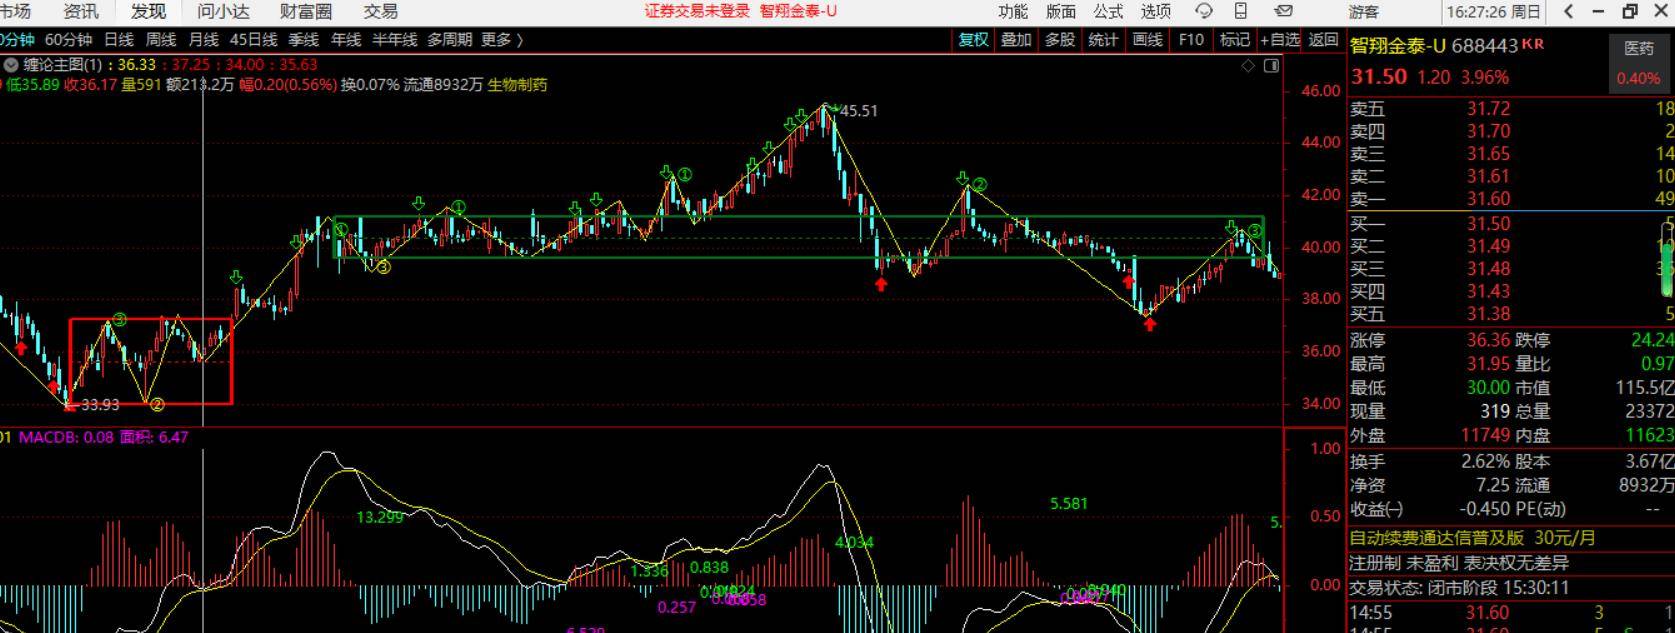The width and height of the screenshot is (1675, 633).
Task: Open the mobile phone icon in top bar
Action: 1241,11
